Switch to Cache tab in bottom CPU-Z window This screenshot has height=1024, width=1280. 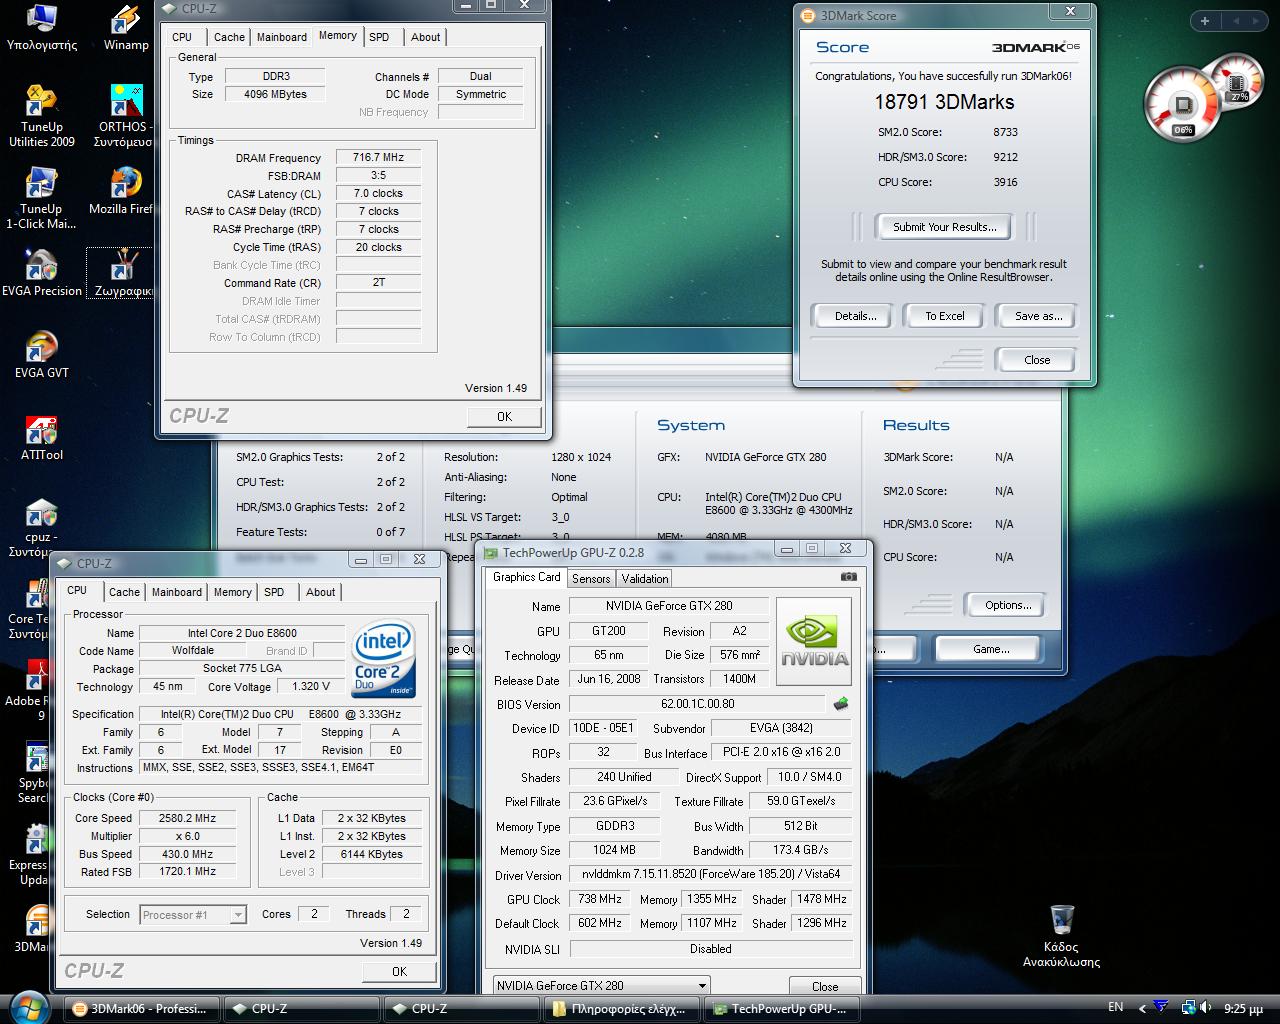[x=124, y=592]
